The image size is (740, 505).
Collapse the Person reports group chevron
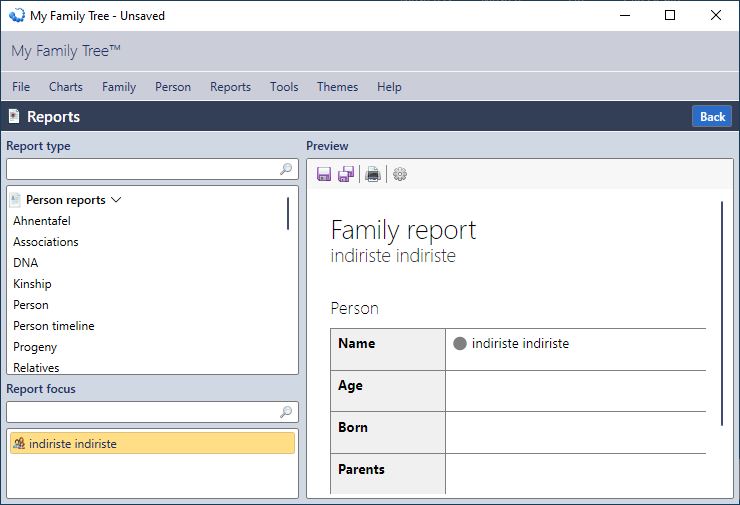tap(116, 200)
